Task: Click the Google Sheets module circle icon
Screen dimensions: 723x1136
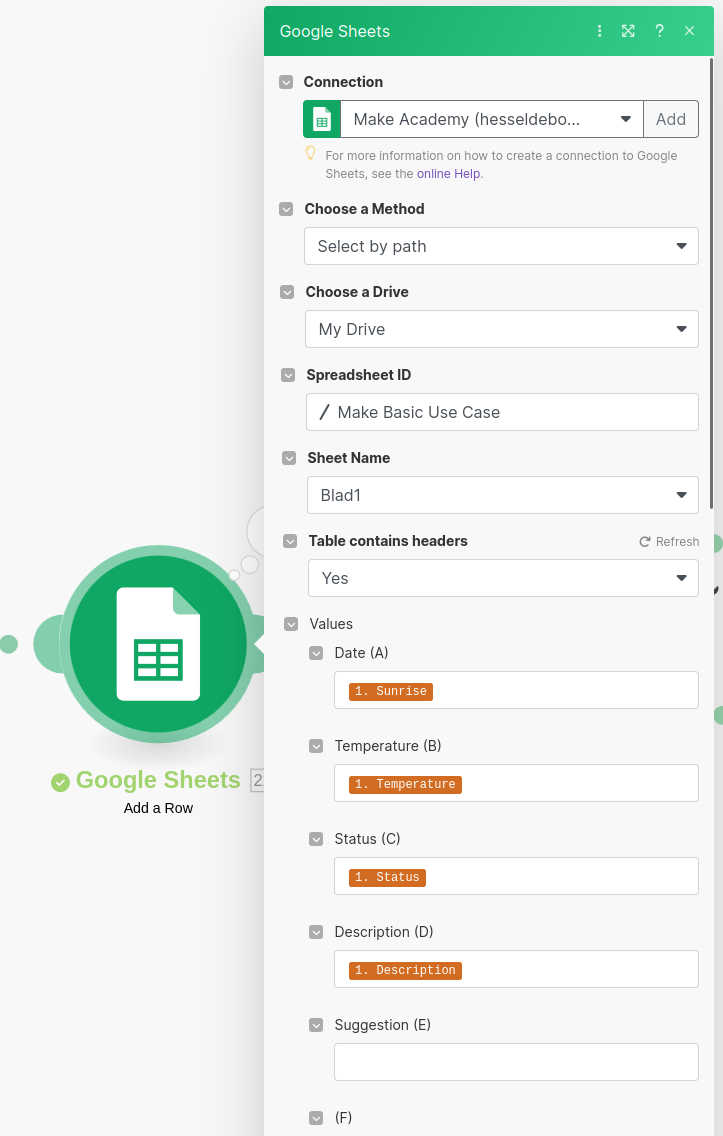Action: (x=158, y=643)
